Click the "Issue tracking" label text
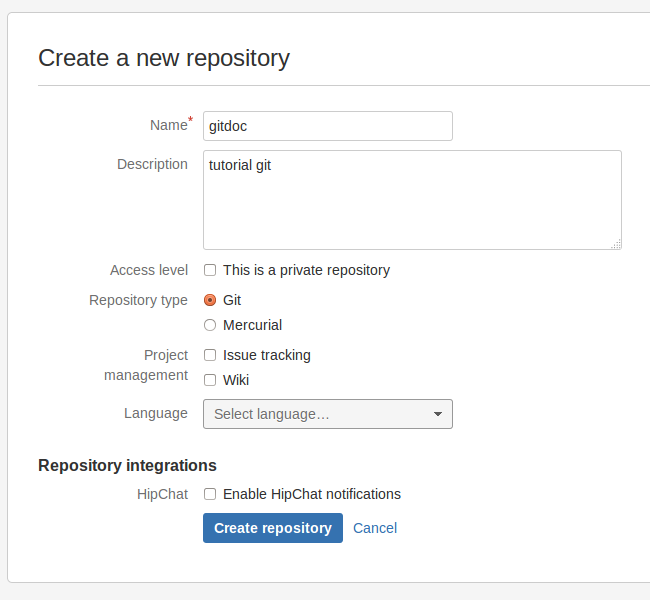This screenshot has height=600, width=650. [x=267, y=355]
